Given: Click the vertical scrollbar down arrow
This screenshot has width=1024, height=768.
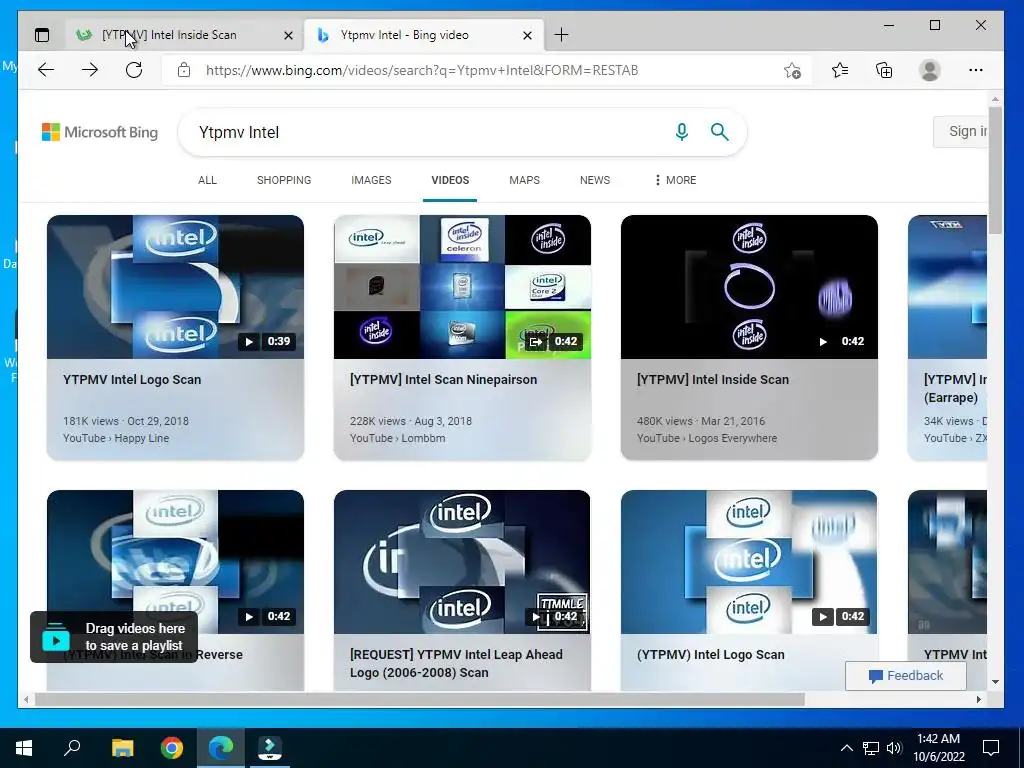Looking at the screenshot, I should pyautogui.click(x=995, y=682).
